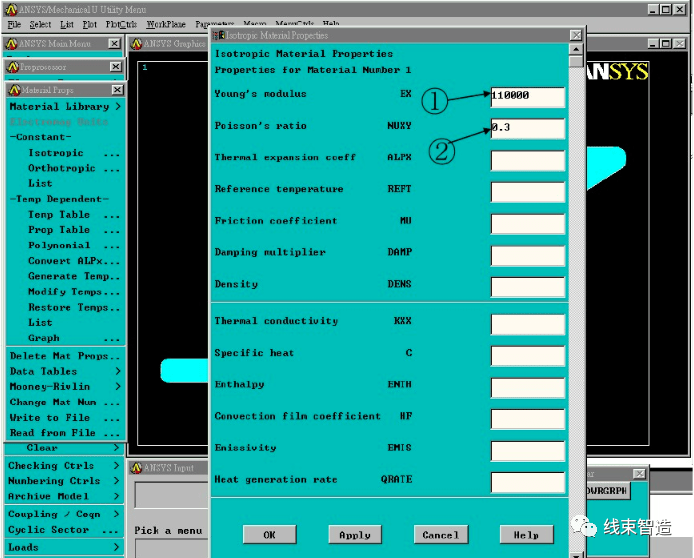
Task: Expand the Mooney-Rivlin submenu
Action: click(65, 387)
